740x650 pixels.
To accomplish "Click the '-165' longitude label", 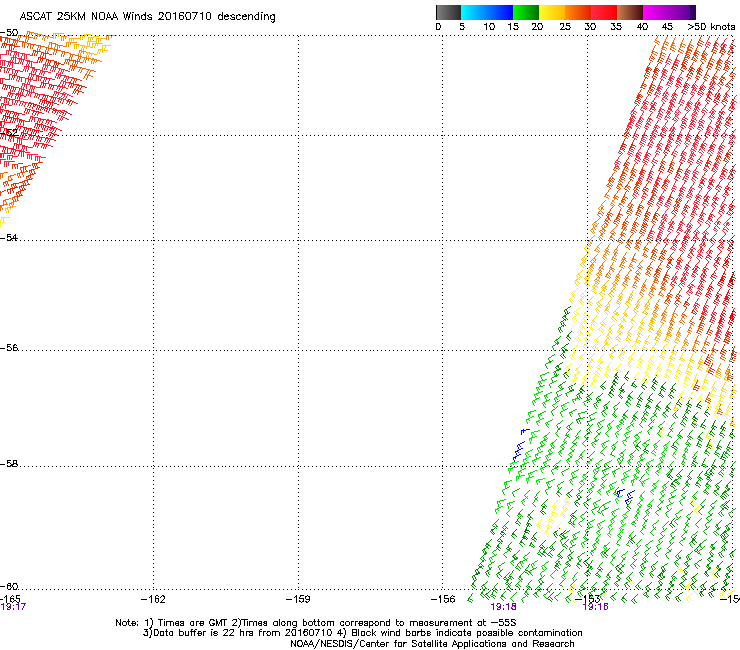I will 10,599.
